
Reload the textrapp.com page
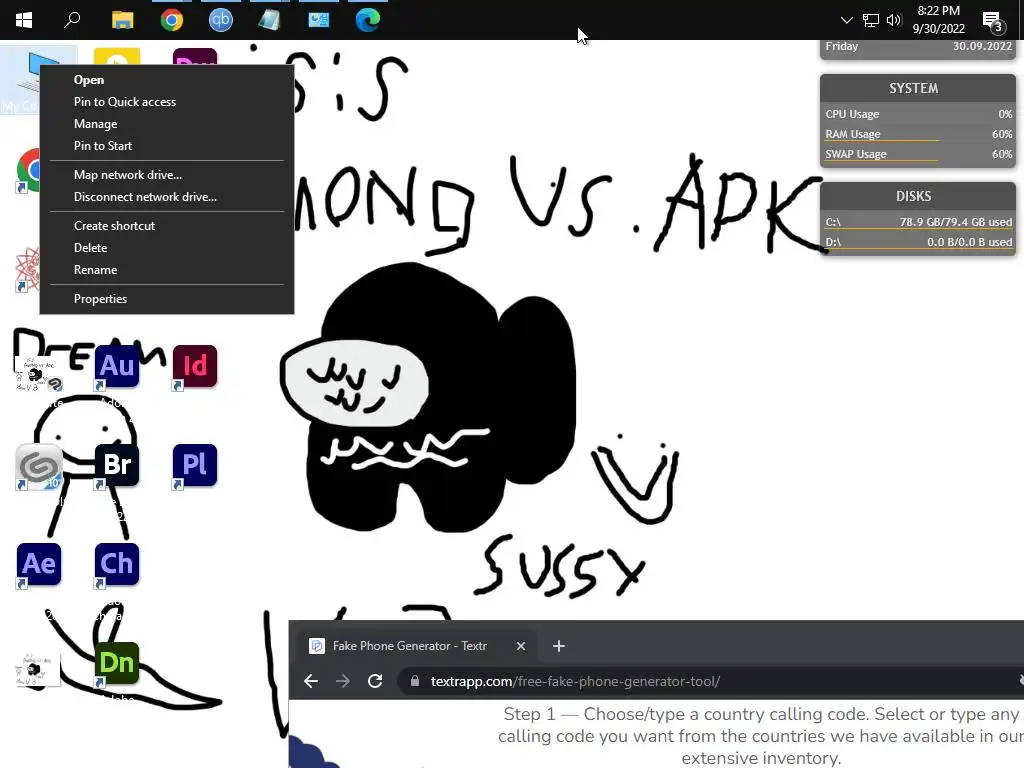(375, 681)
